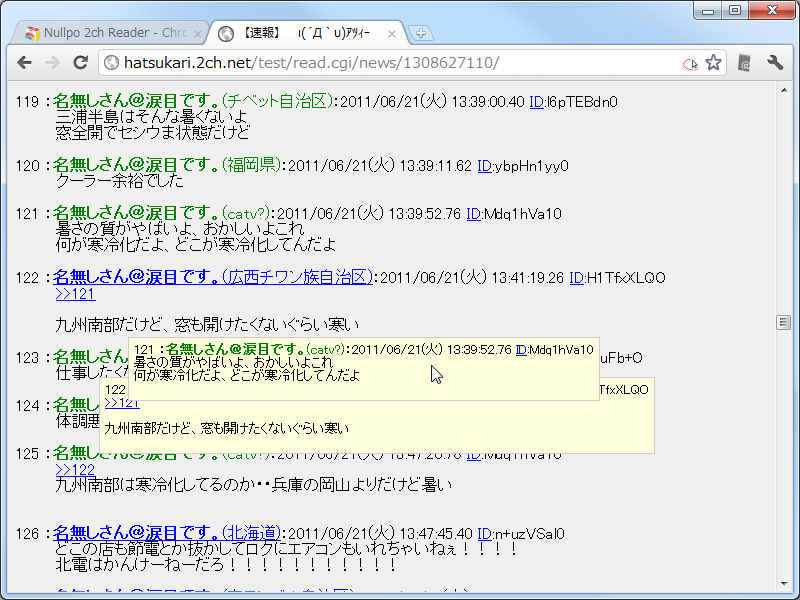The width and height of the screenshot is (800, 600).
Task: Close the Nullpo 2ch Reader tab
Action: (x=199, y=33)
